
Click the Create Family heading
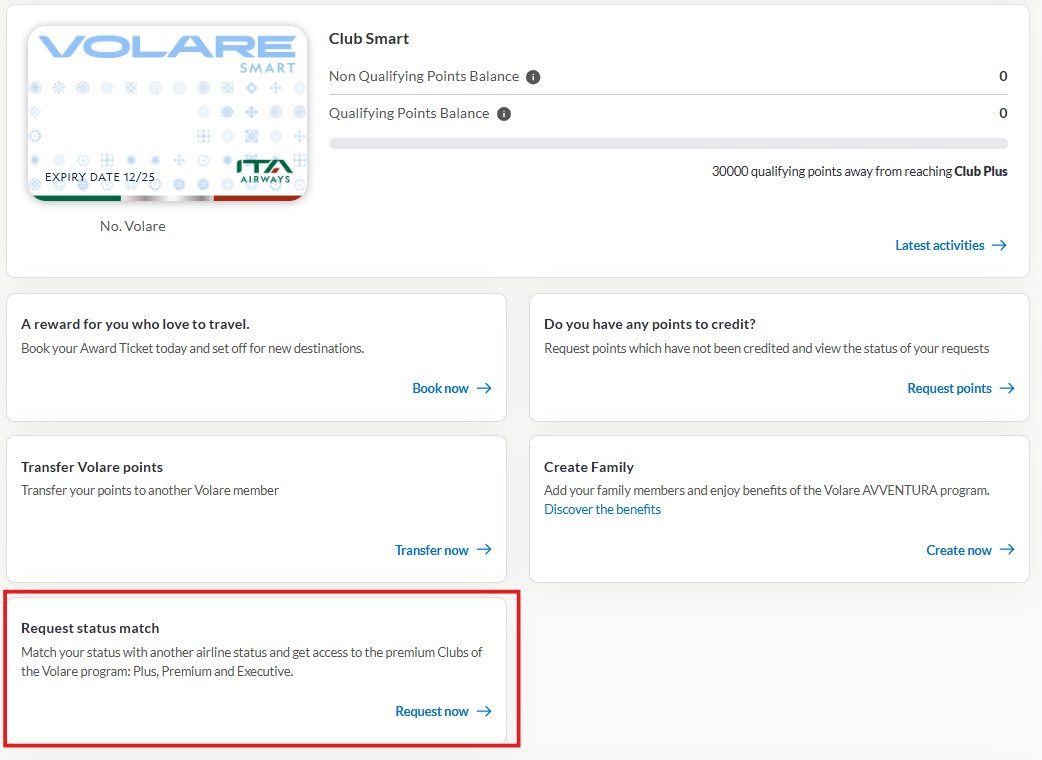589,467
